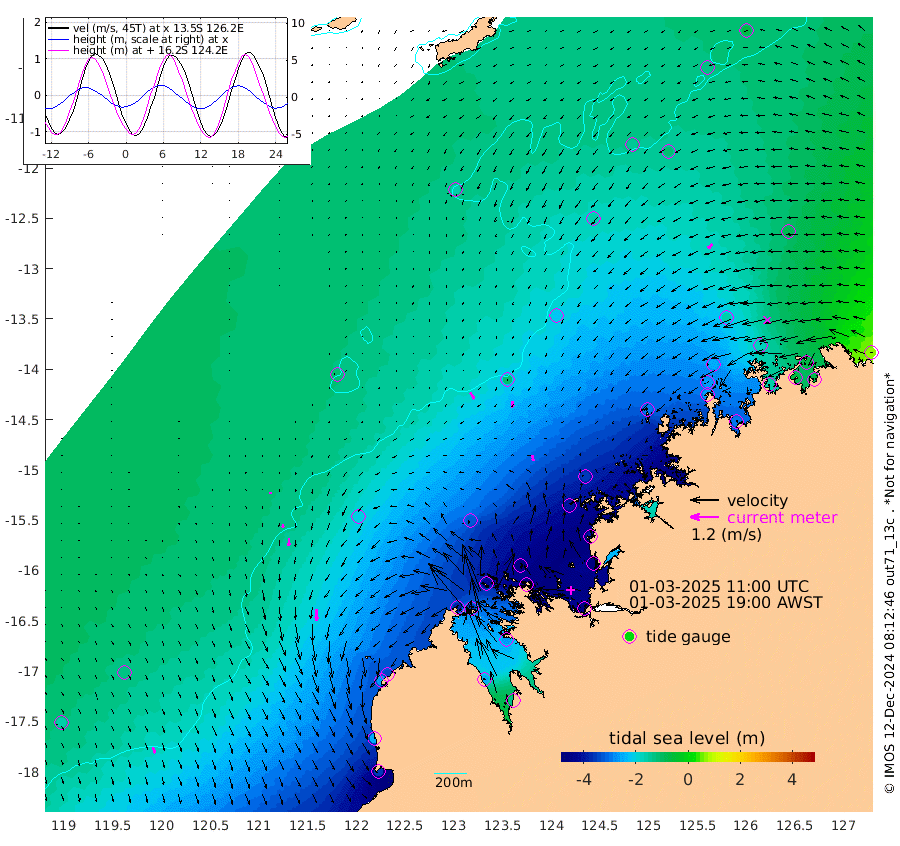900x846 pixels.
Task: Click the '10' tick on the inset right axis
Action: [x=297, y=24]
